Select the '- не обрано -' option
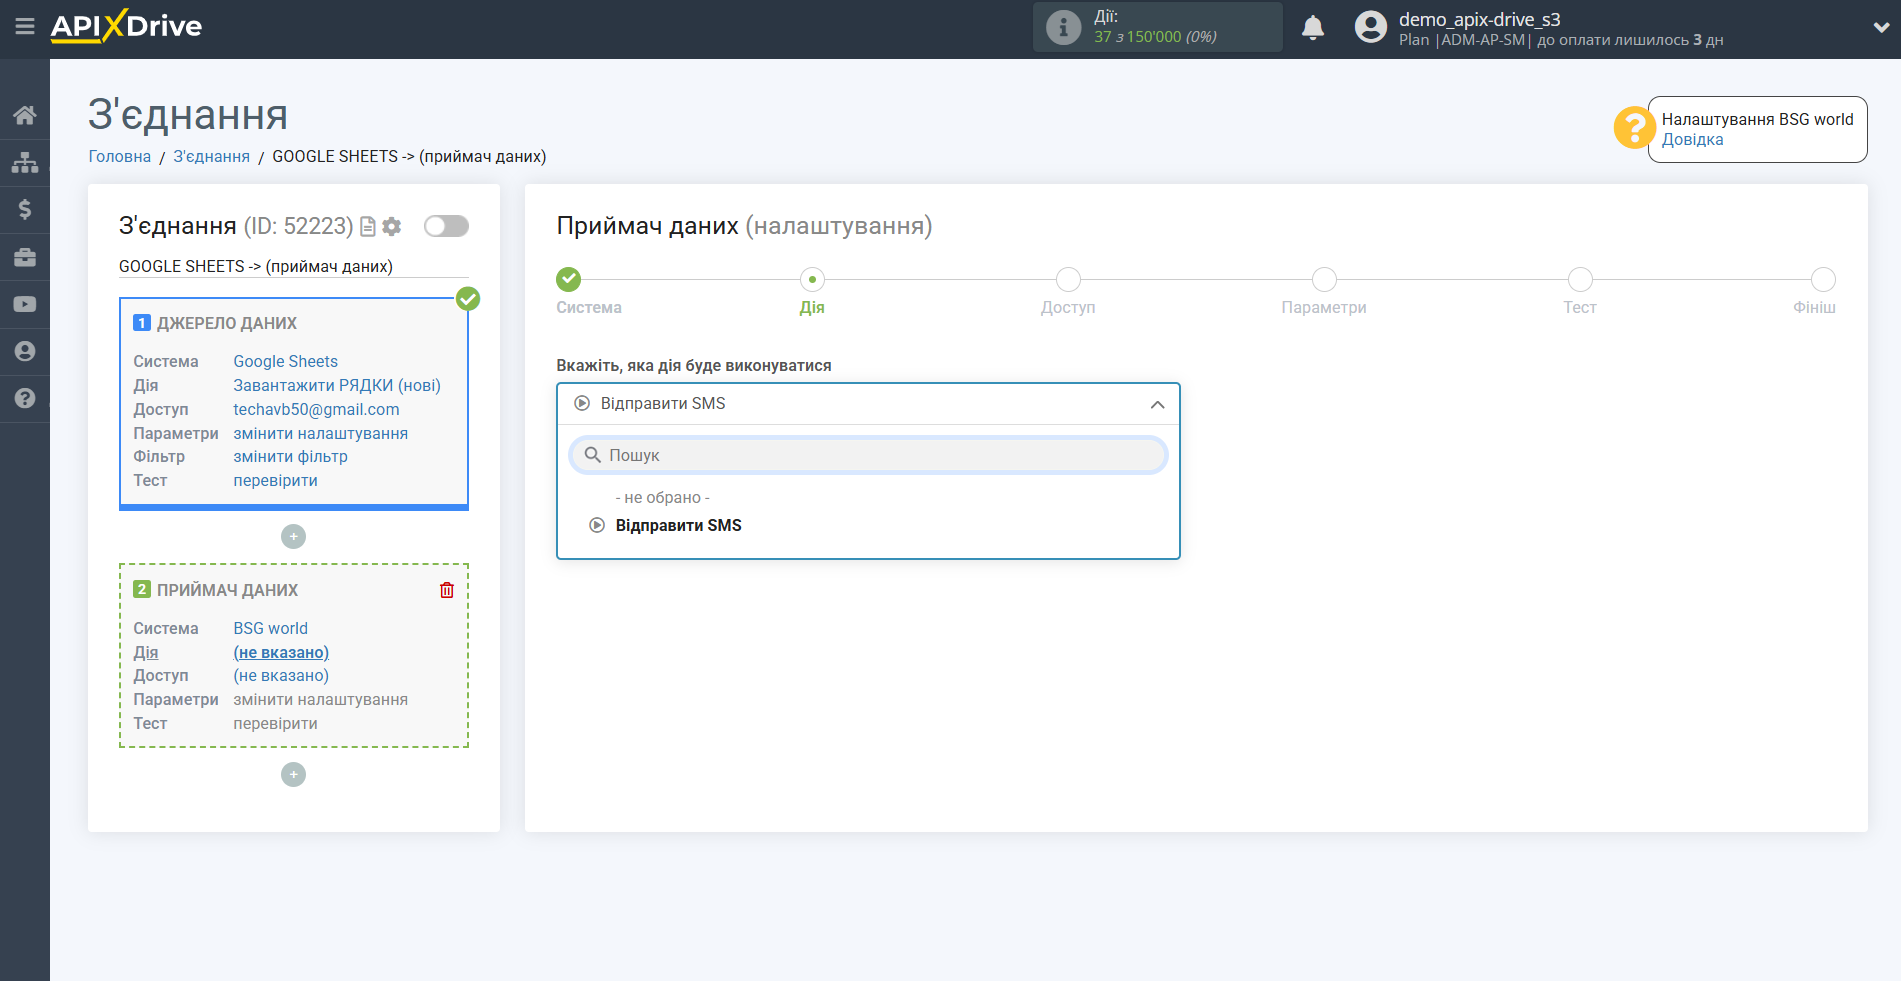This screenshot has height=981, width=1901. pyautogui.click(x=662, y=498)
